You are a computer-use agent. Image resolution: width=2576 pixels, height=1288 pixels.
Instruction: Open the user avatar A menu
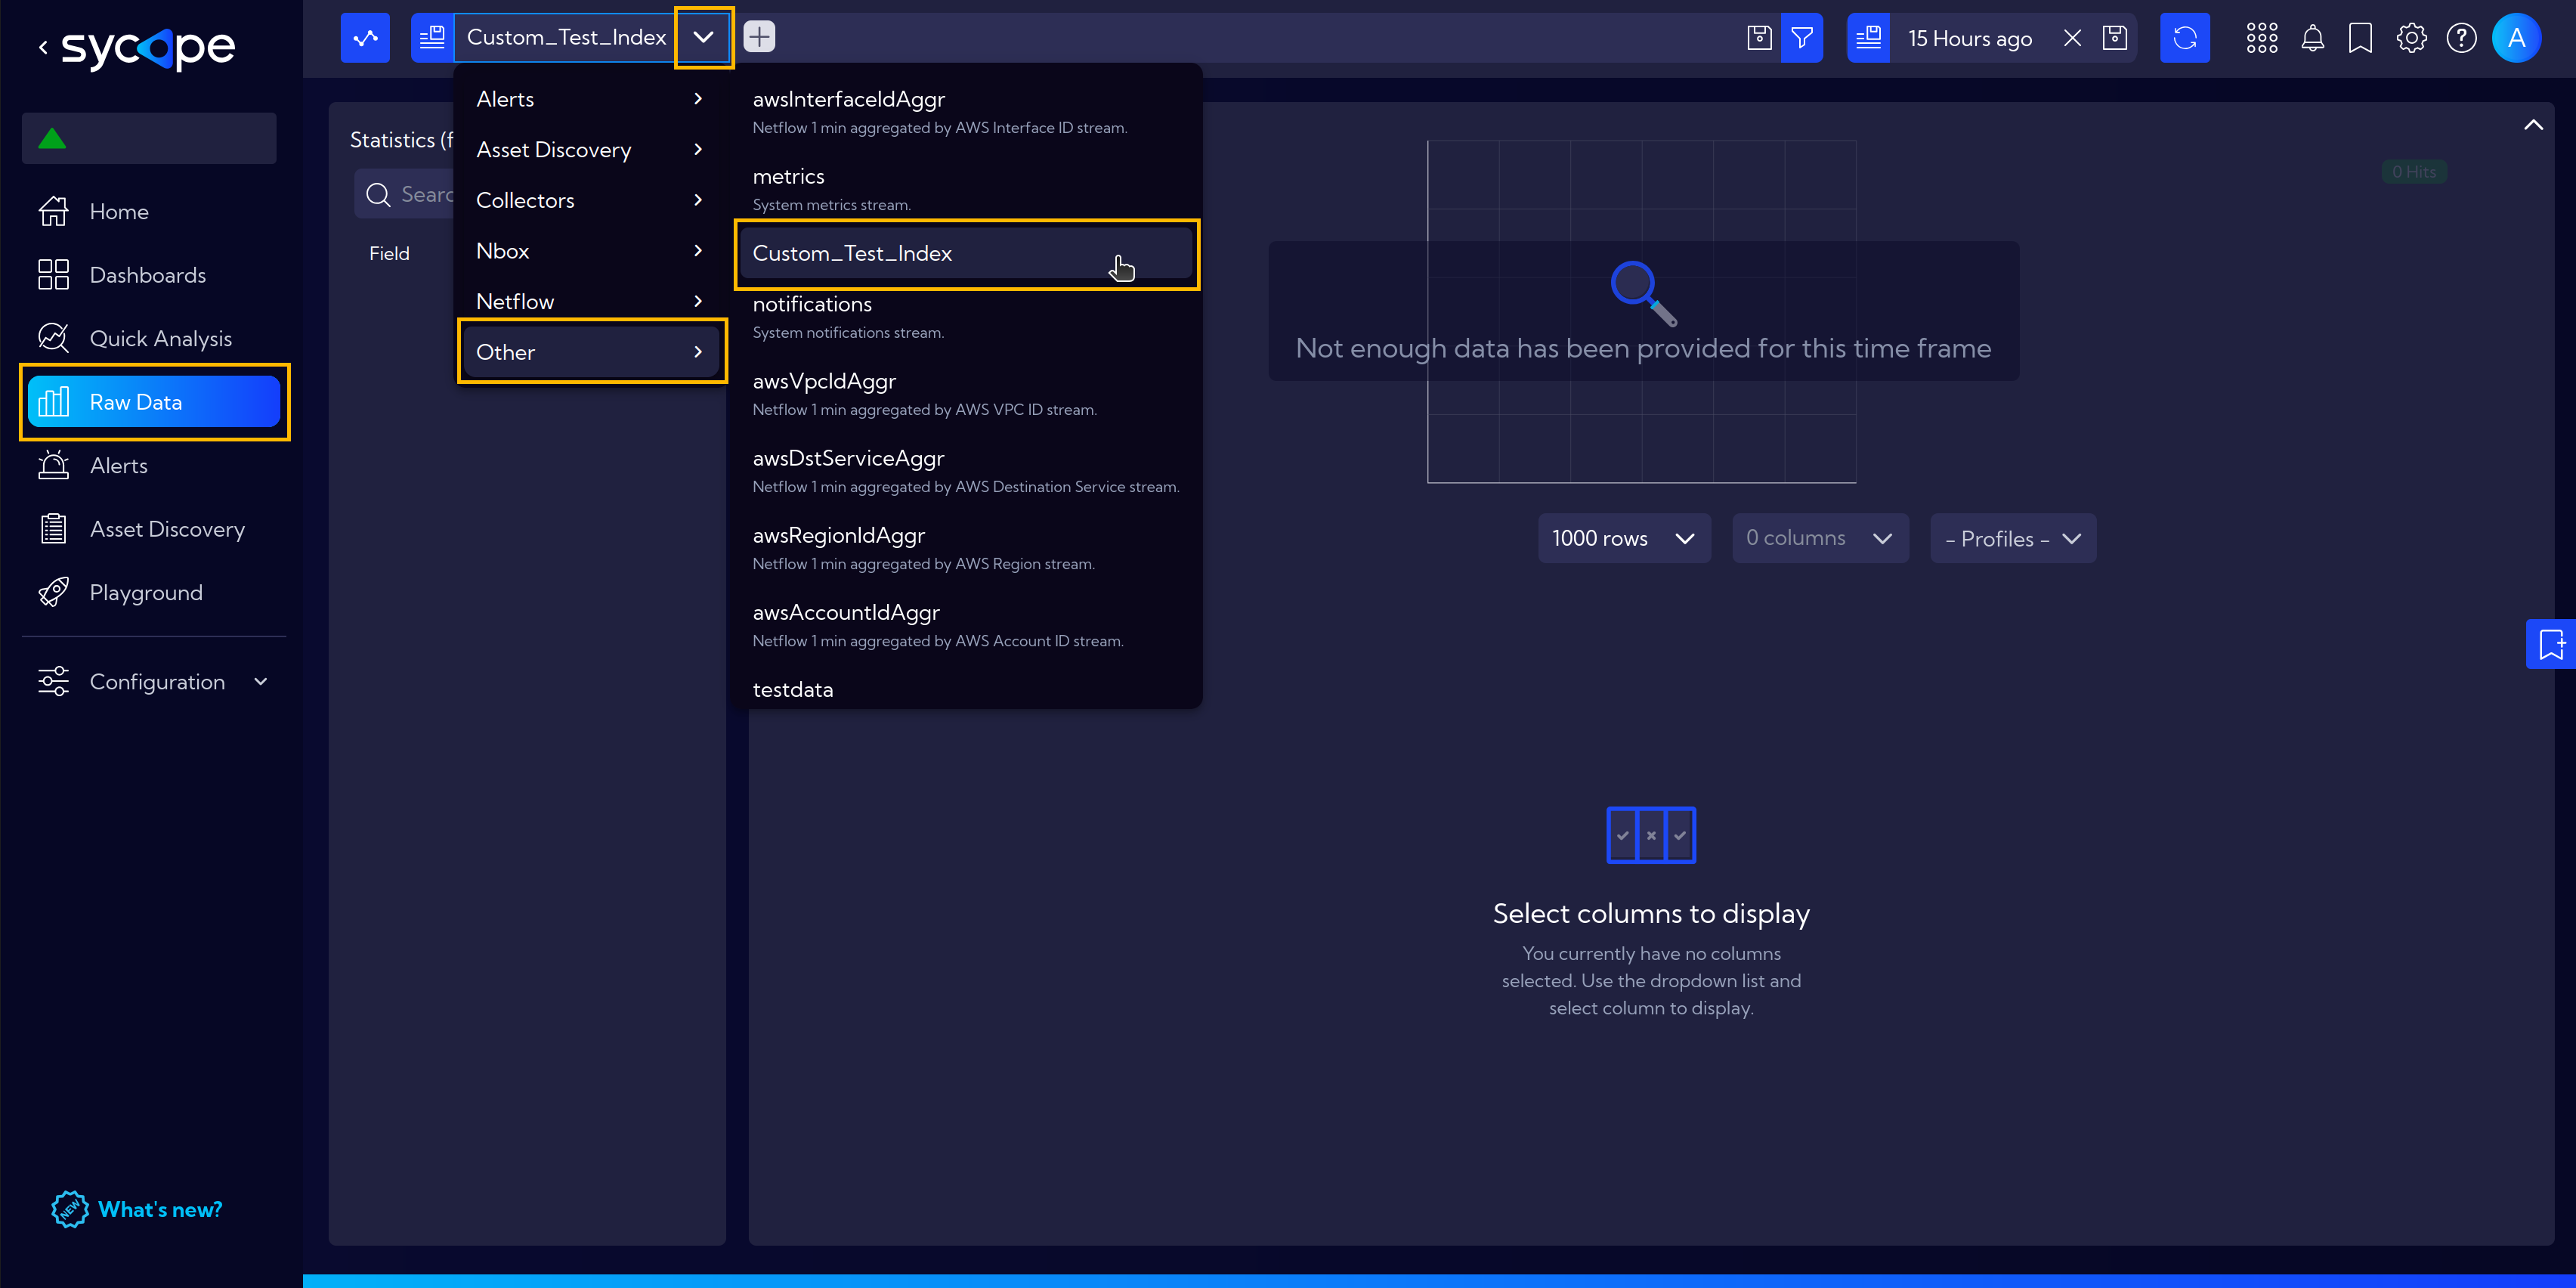click(2516, 38)
